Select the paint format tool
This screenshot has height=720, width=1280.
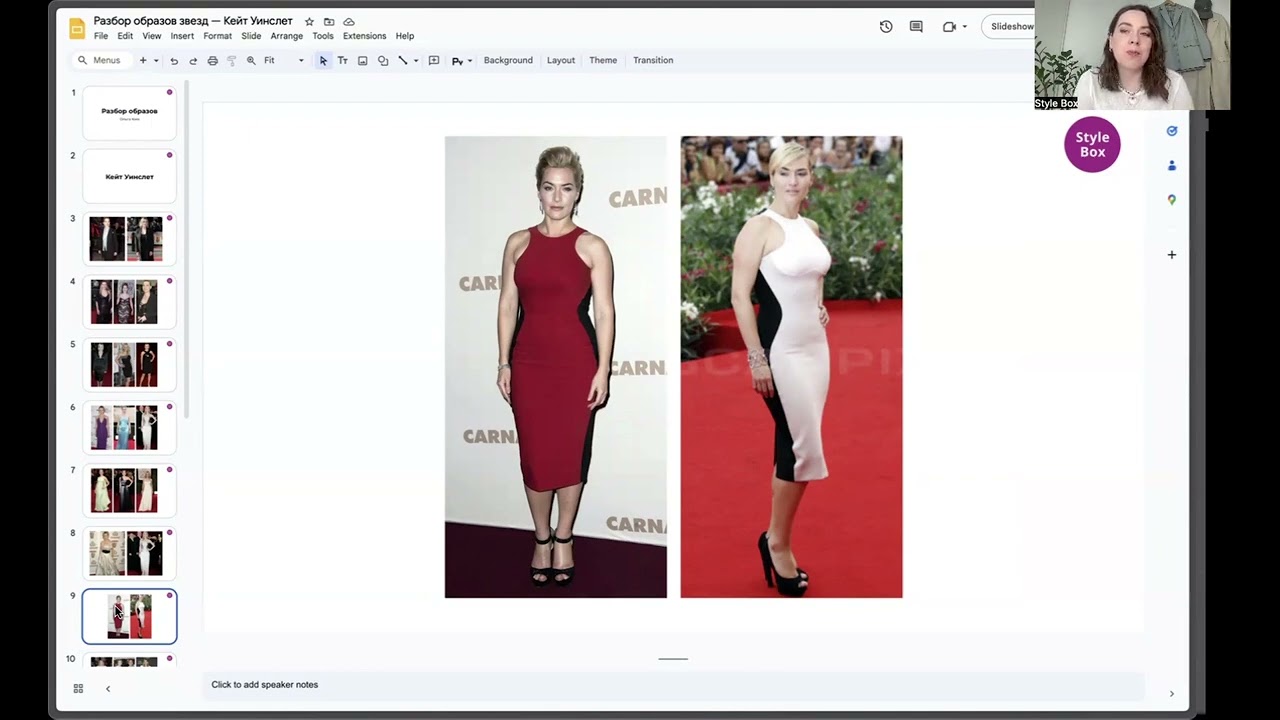pos(231,60)
